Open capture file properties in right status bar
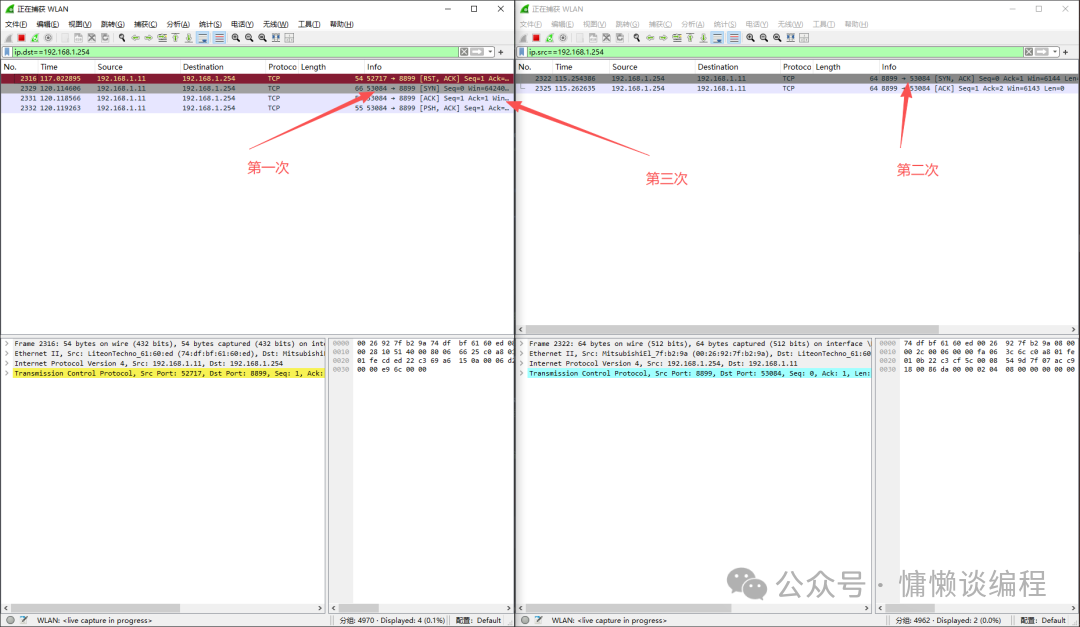1080x627 pixels. pyautogui.click(x=539, y=620)
